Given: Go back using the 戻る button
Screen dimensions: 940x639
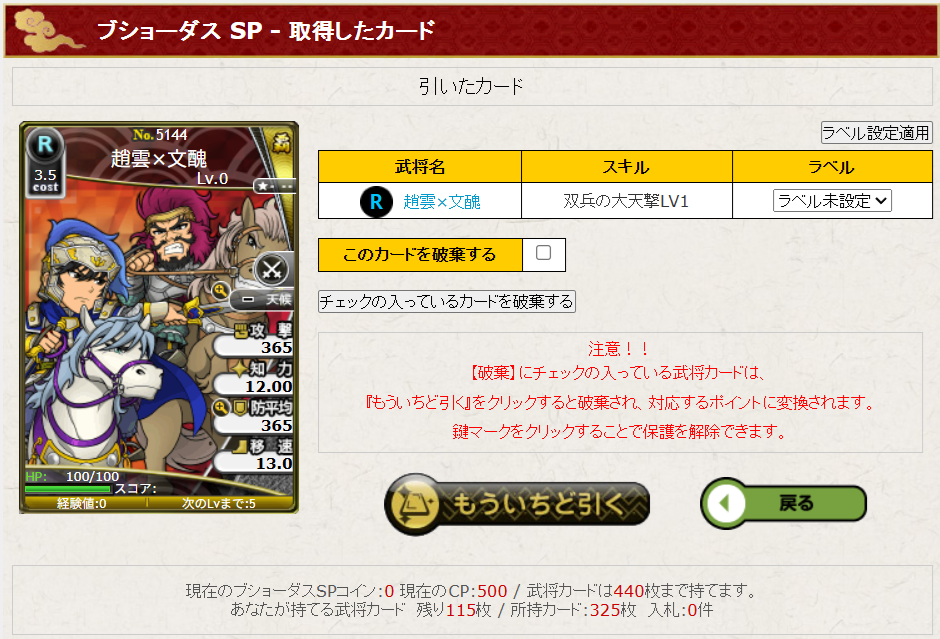Looking at the screenshot, I should pos(784,503).
